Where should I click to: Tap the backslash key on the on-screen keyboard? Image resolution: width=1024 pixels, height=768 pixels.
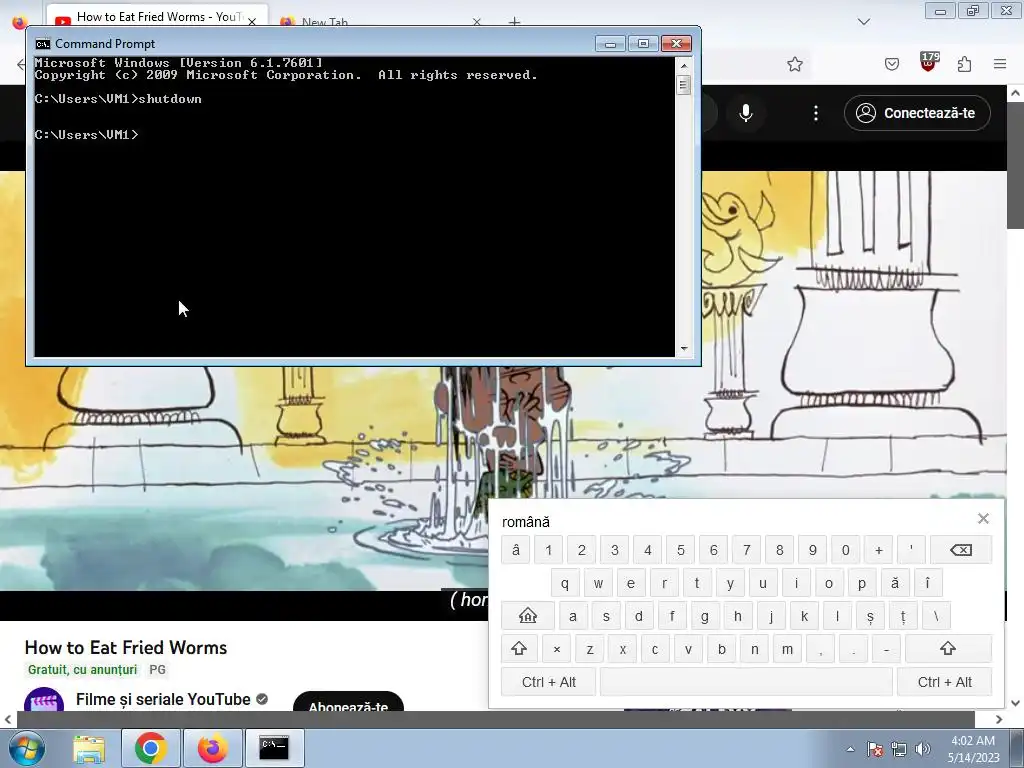pyautogui.click(x=936, y=616)
